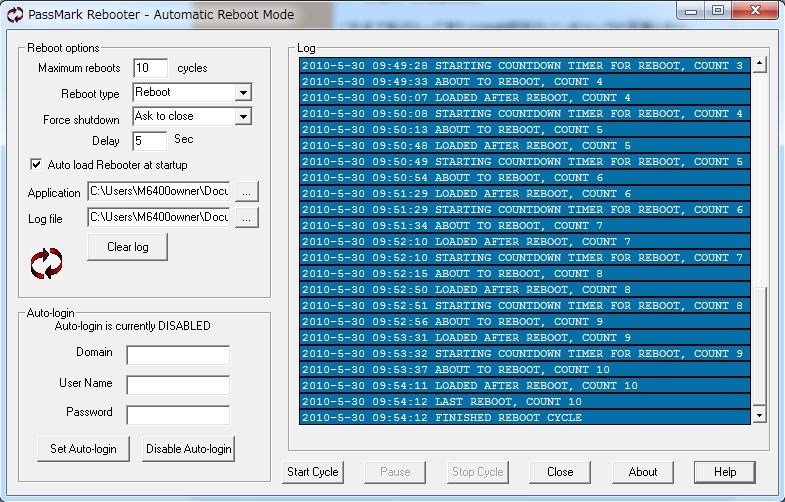
Task: Select log line 09:50:13 ABOUT TO REBOOT, COUNT 5
Action: (x=525, y=130)
